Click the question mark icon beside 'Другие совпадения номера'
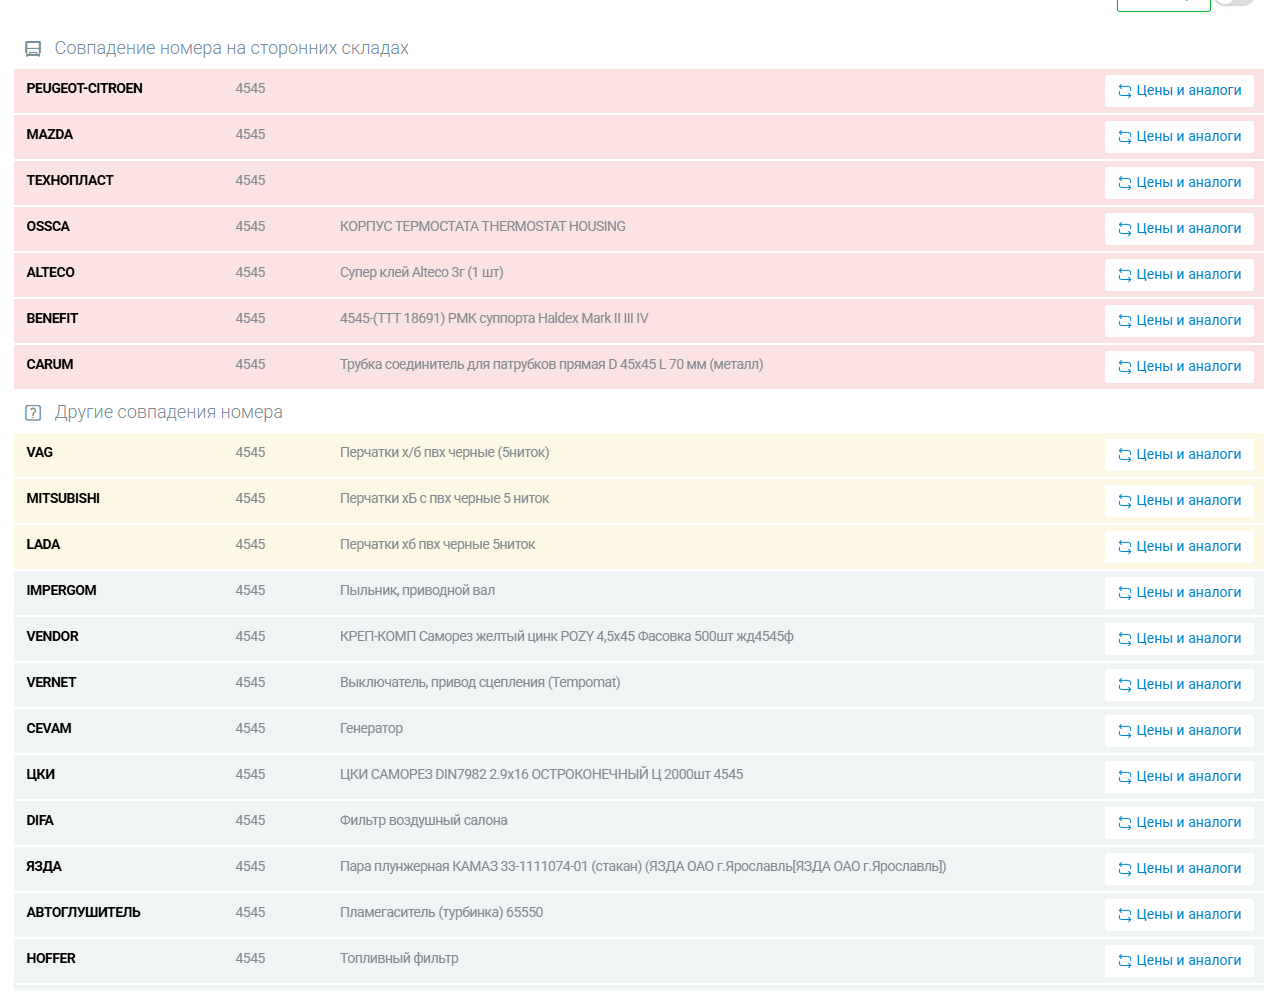 click(33, 412)
